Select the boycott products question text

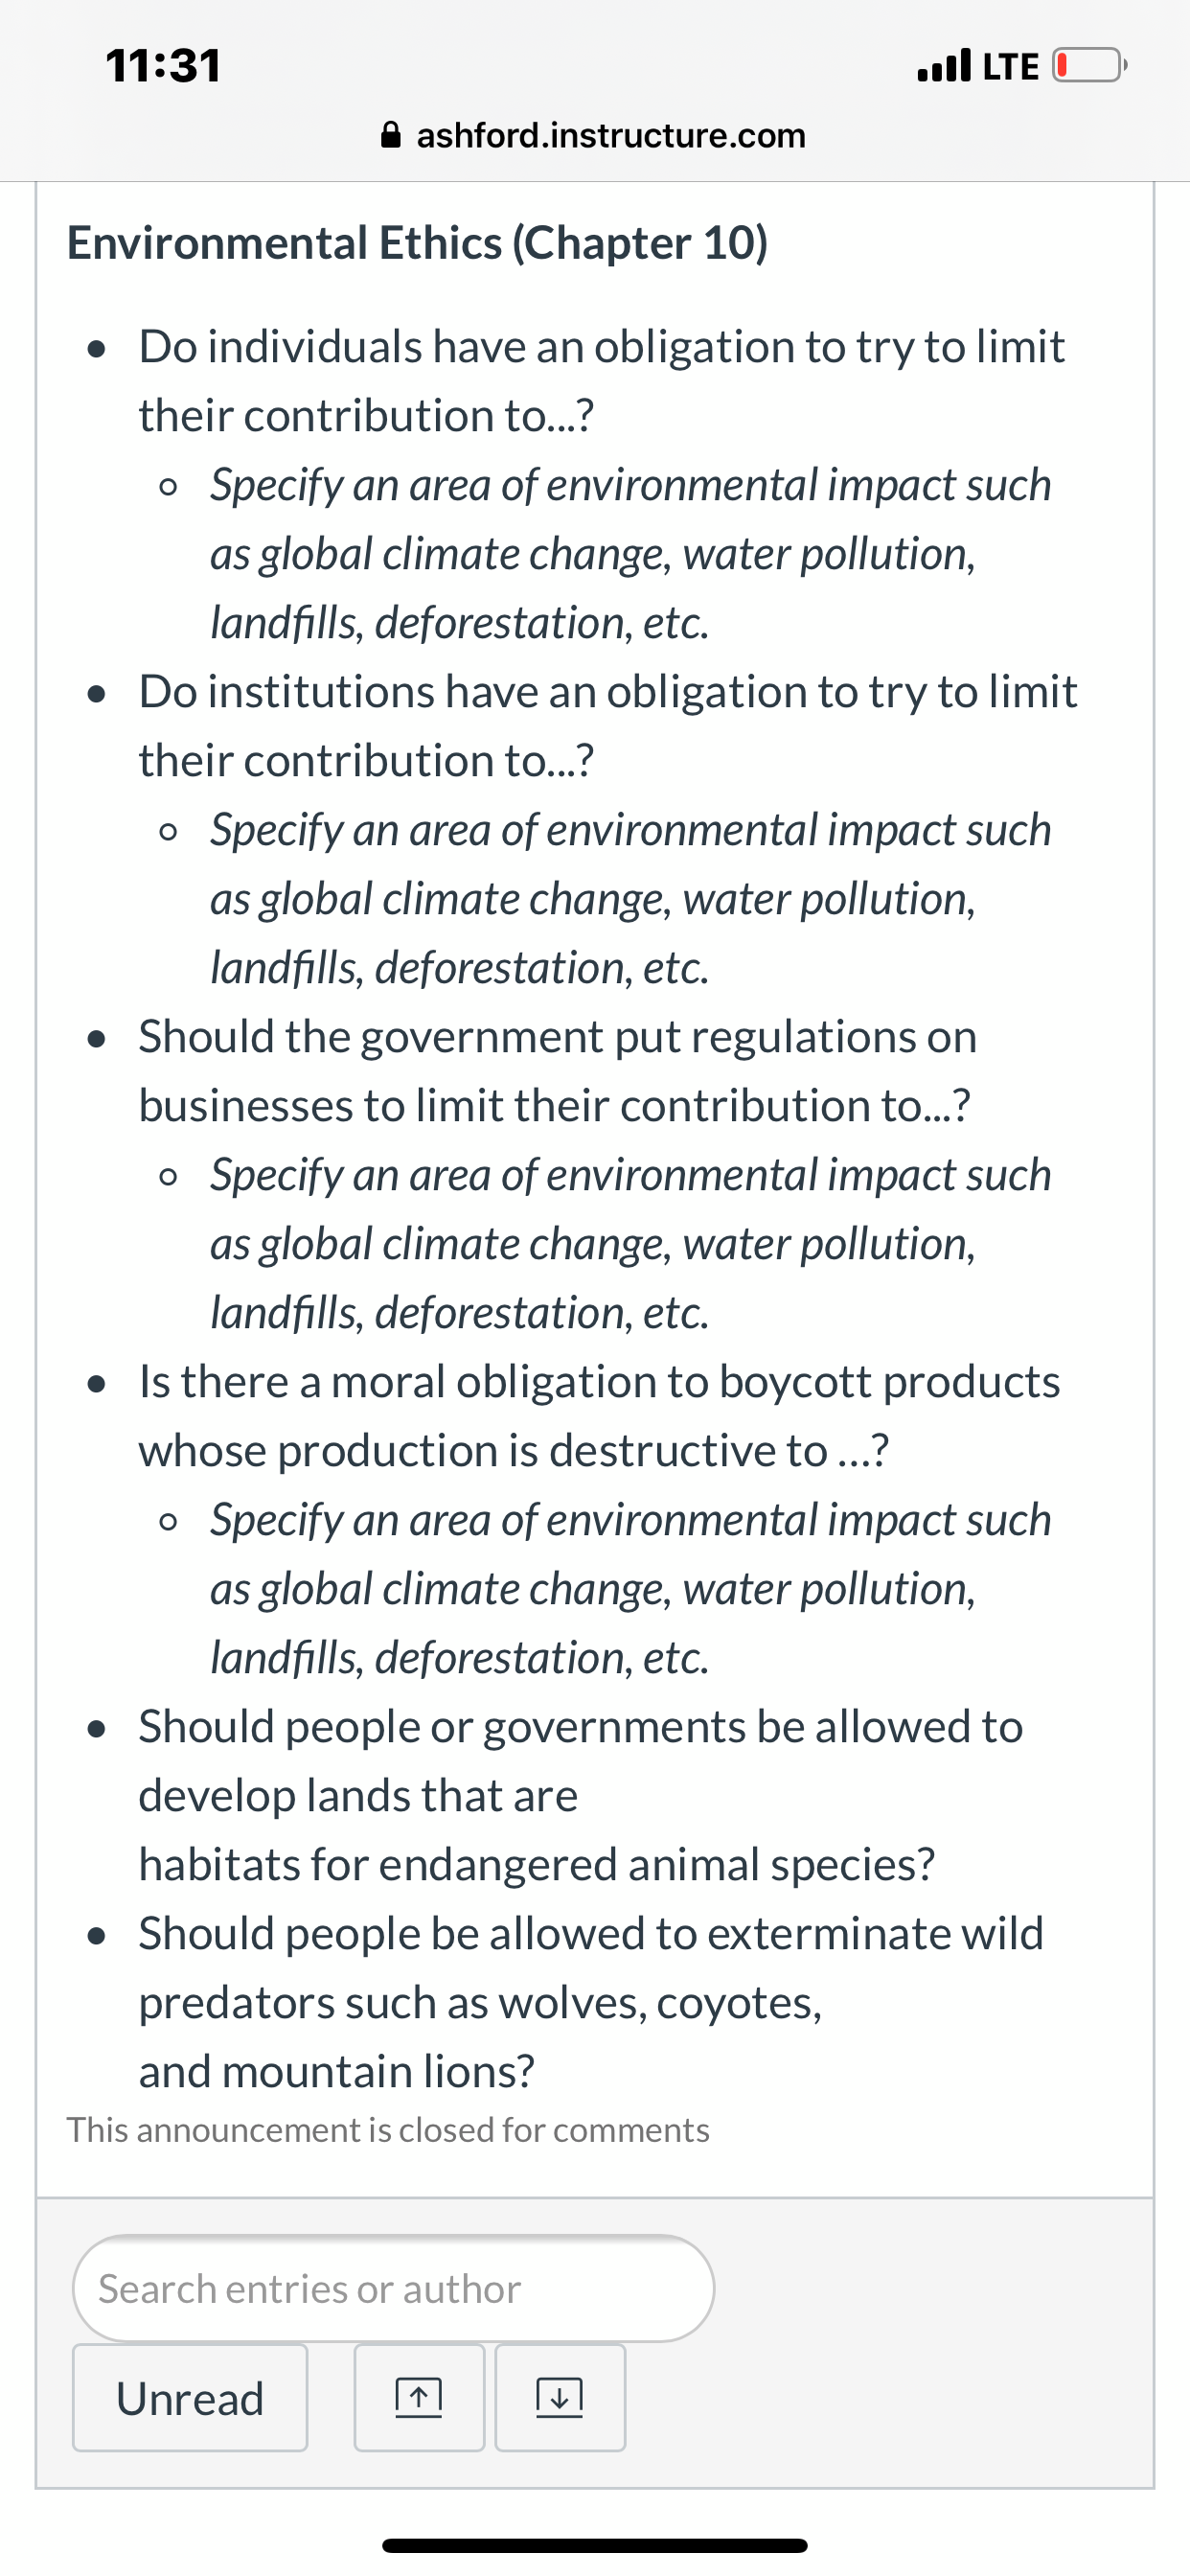599,1416
